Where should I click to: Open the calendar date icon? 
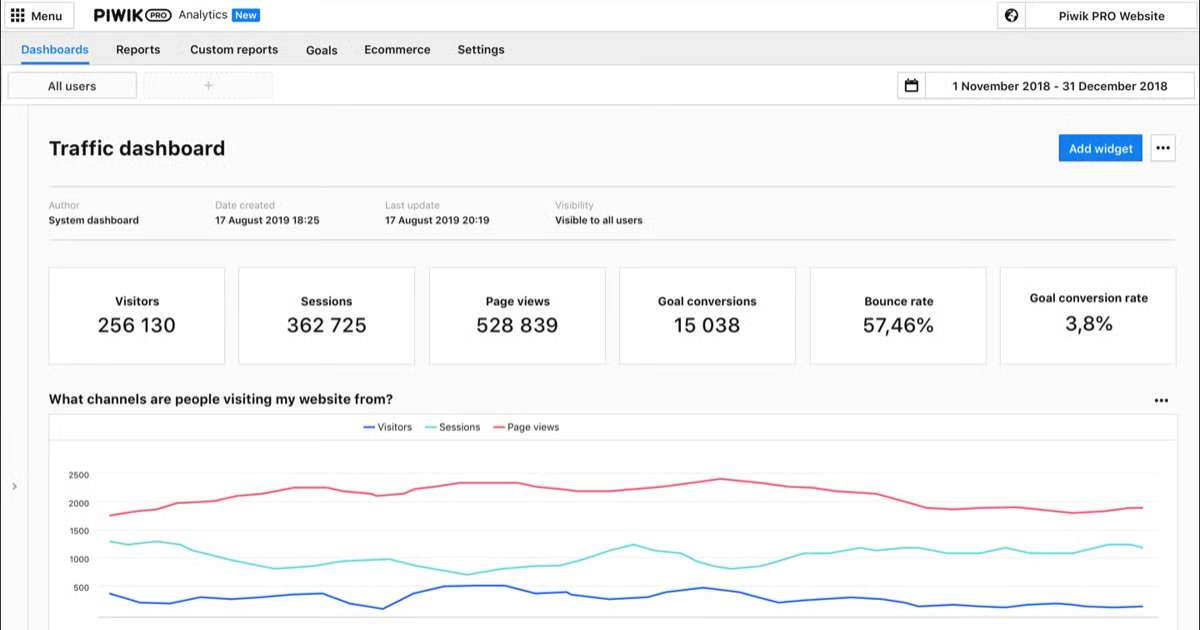point(911,86)
